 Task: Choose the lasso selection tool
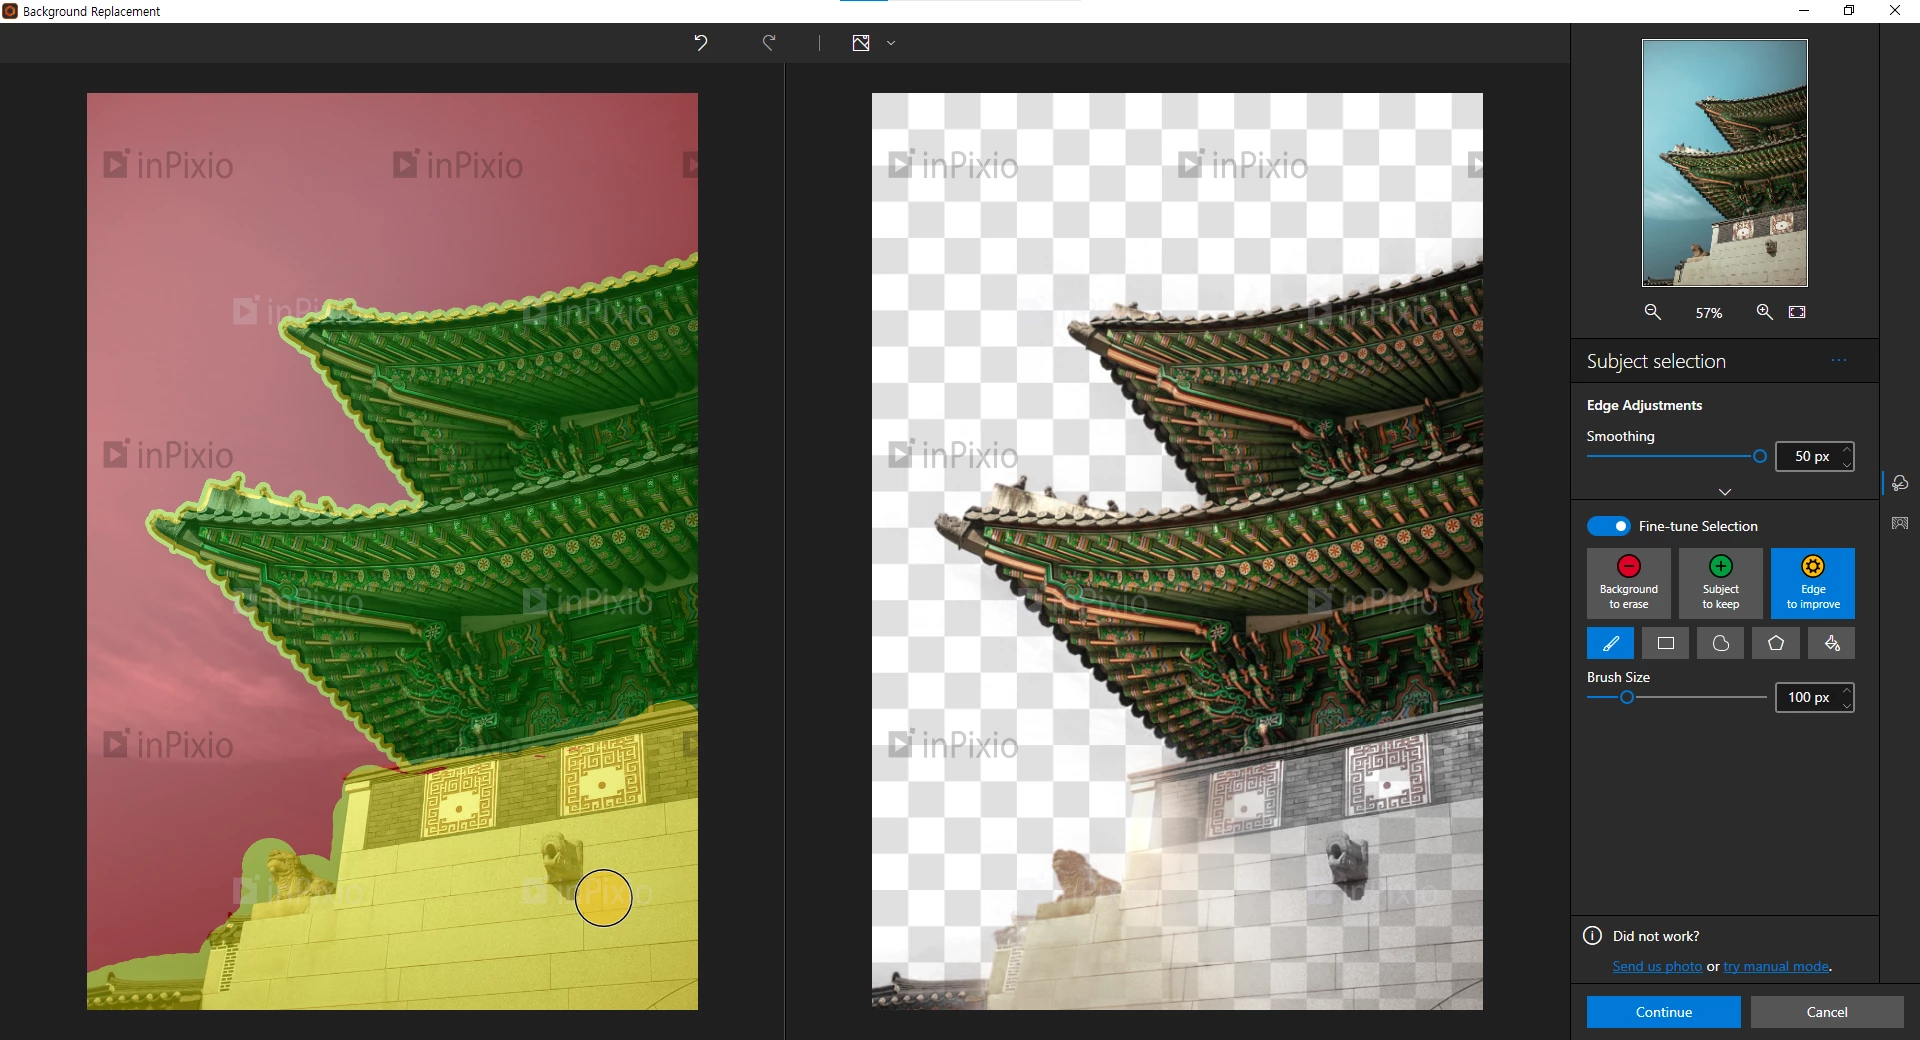(x=1721, y=643)
